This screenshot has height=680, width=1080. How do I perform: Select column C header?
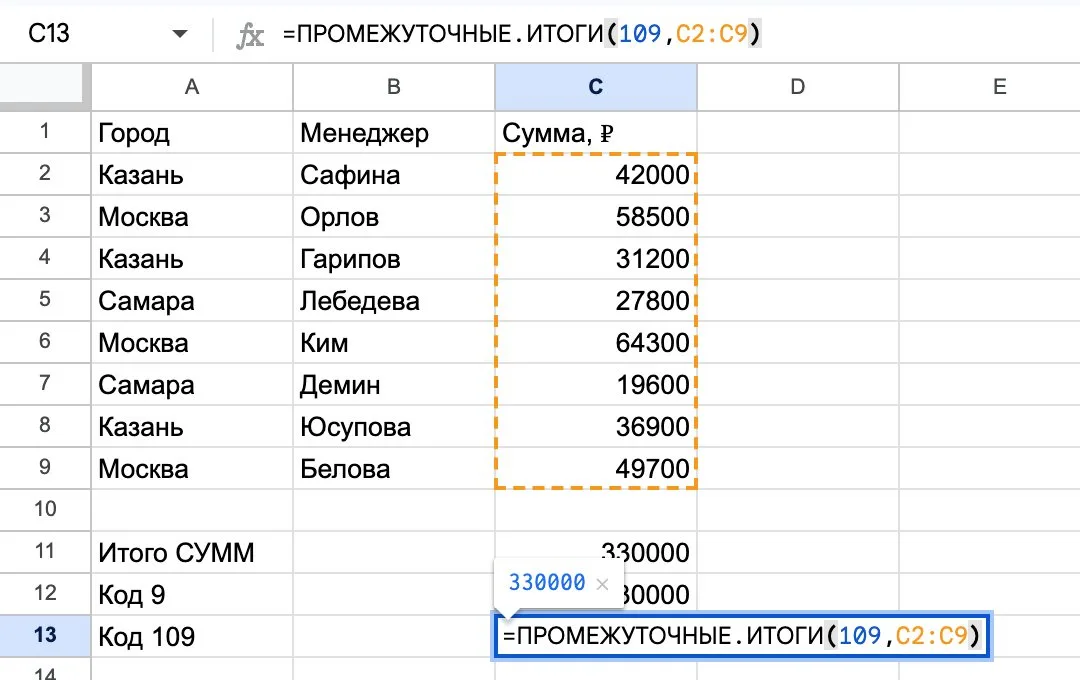[596, 87]
